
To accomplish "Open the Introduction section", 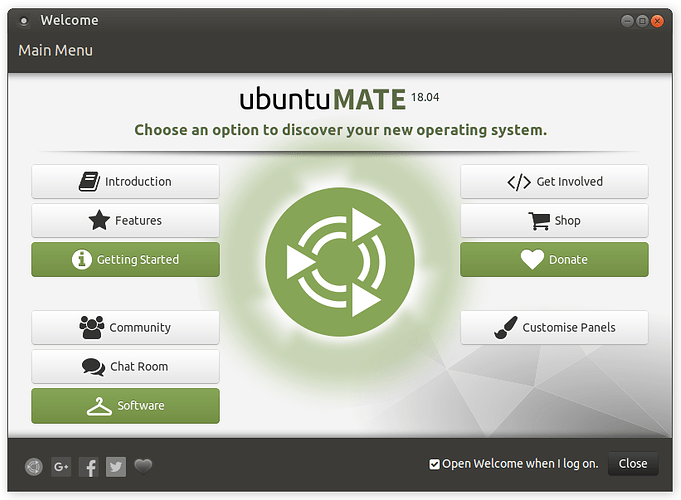I will pyautogui.click(x=125, y=181).
